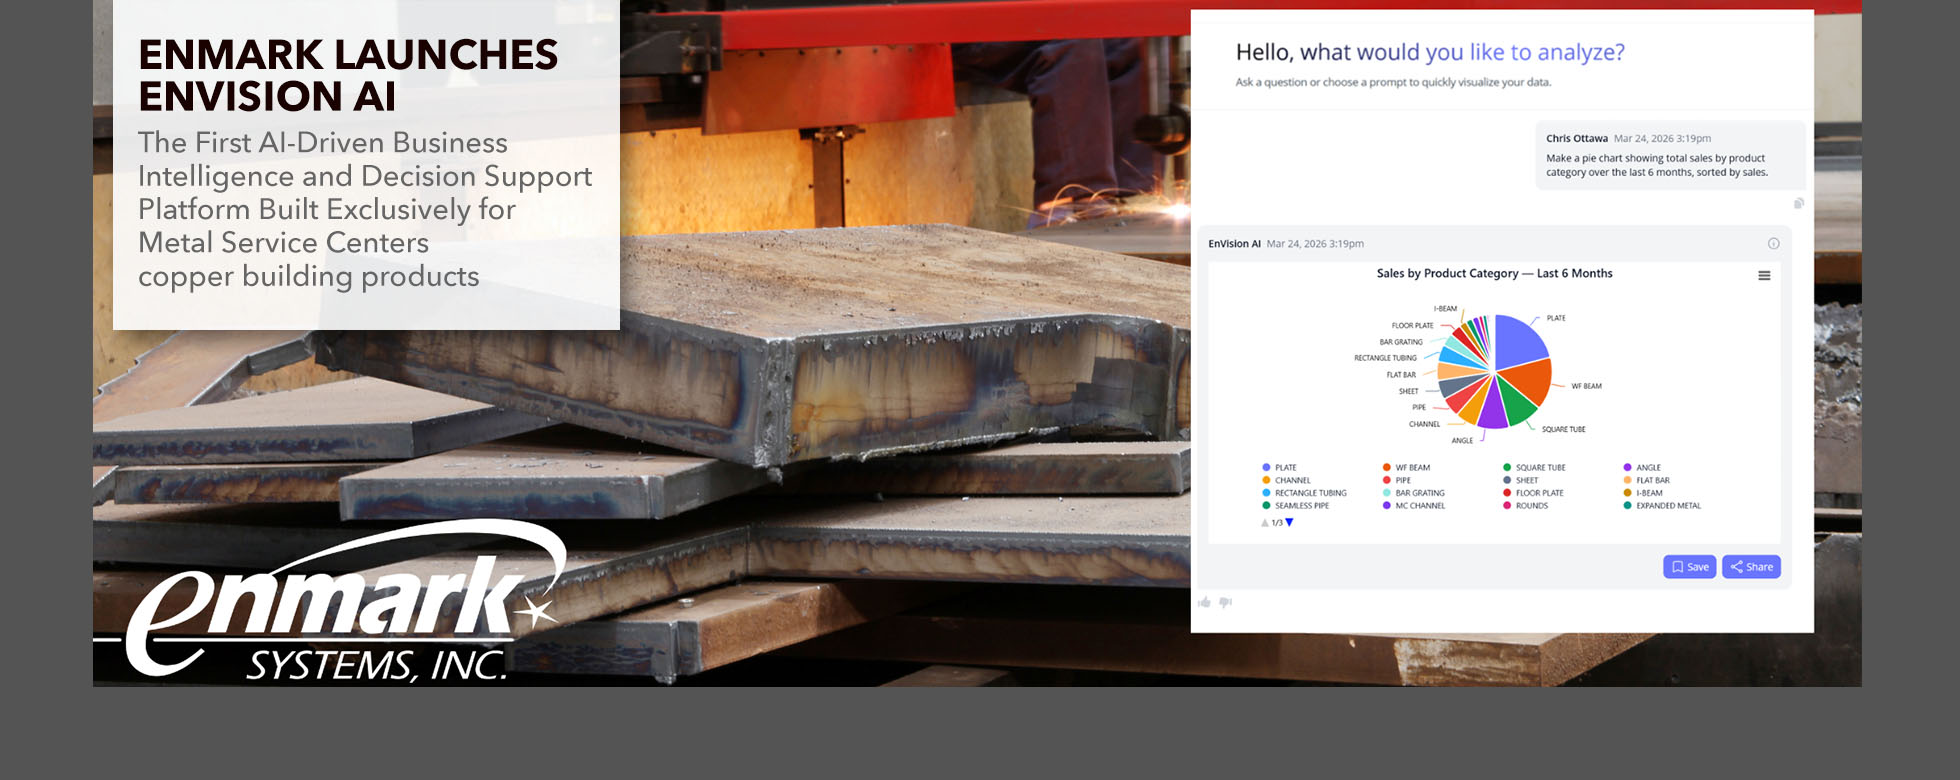This screenshot has height=780, width=1960.
Task: Open the info icon on the EnVision AI reply
Action: point(1773,244)
